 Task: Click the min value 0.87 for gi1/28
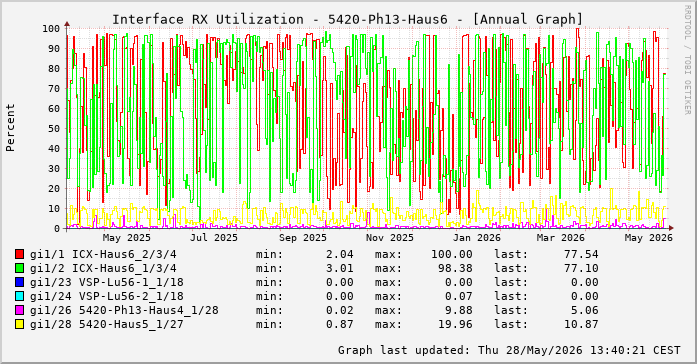[x=340, y=324]
